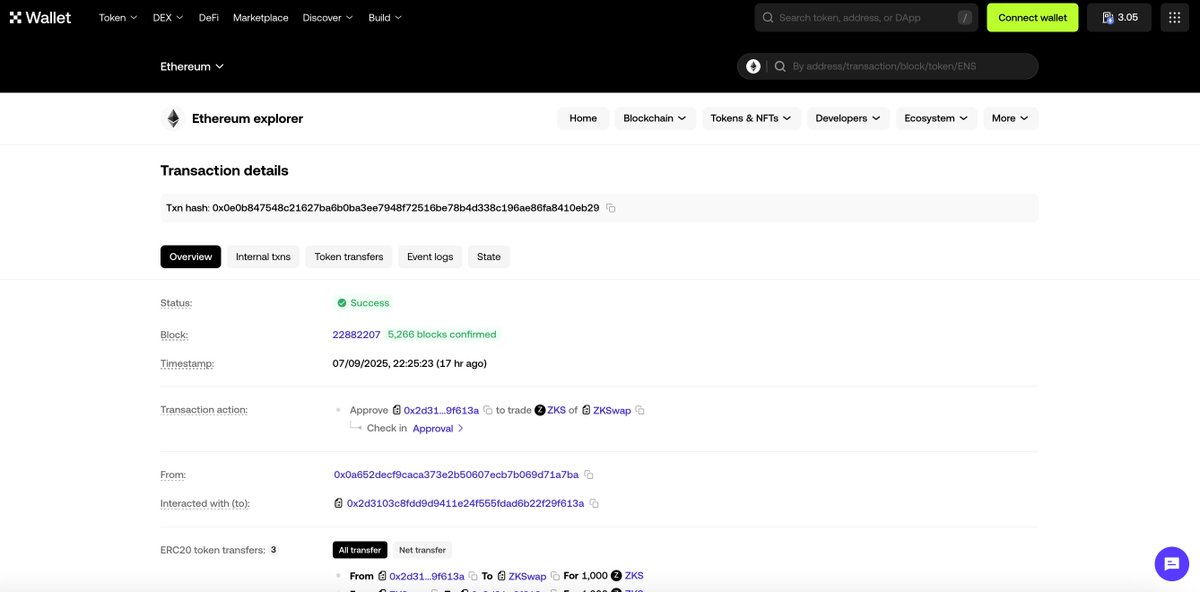Click the slash shortcut icon in search bar

[x=964, y=17]
